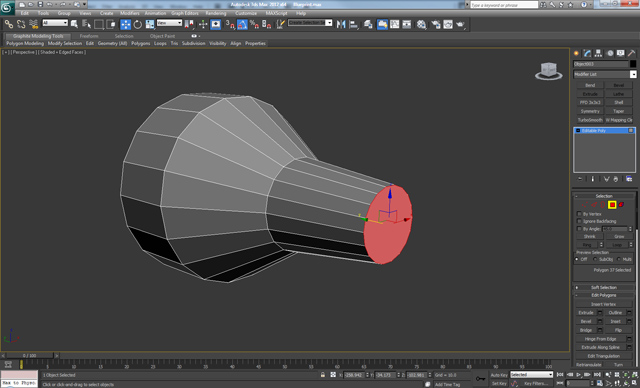
Task: Click the Edit Named Selection Sets icon
Action: coord(280,24)
